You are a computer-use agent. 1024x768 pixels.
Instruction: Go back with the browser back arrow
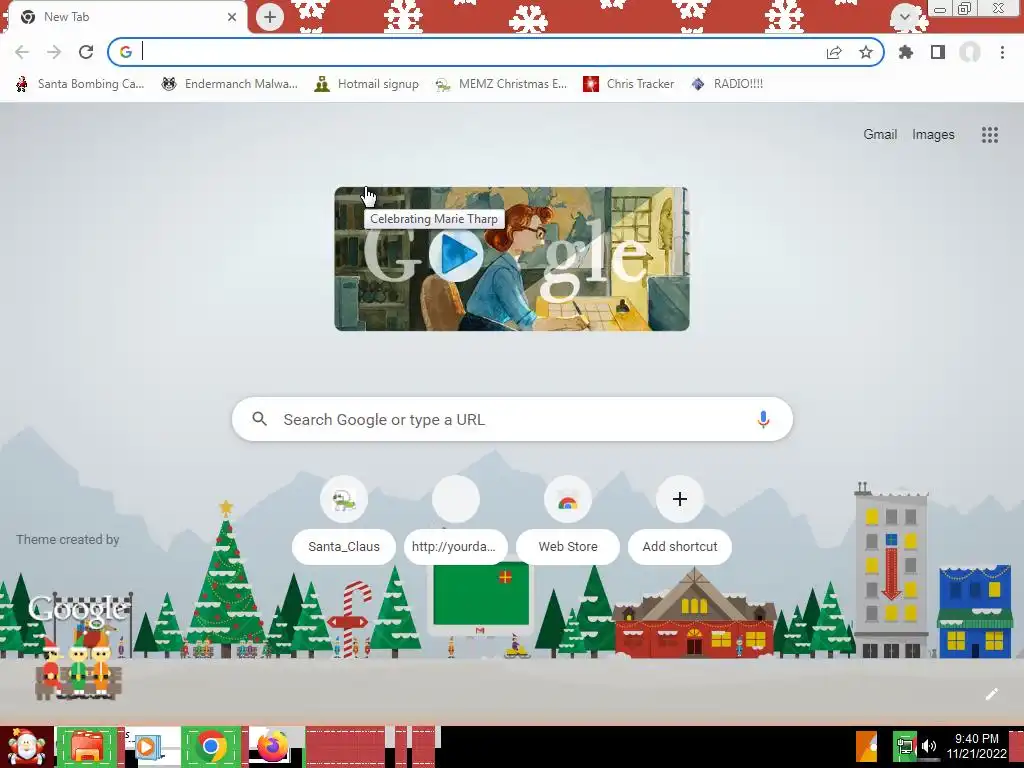pos(22,52)
